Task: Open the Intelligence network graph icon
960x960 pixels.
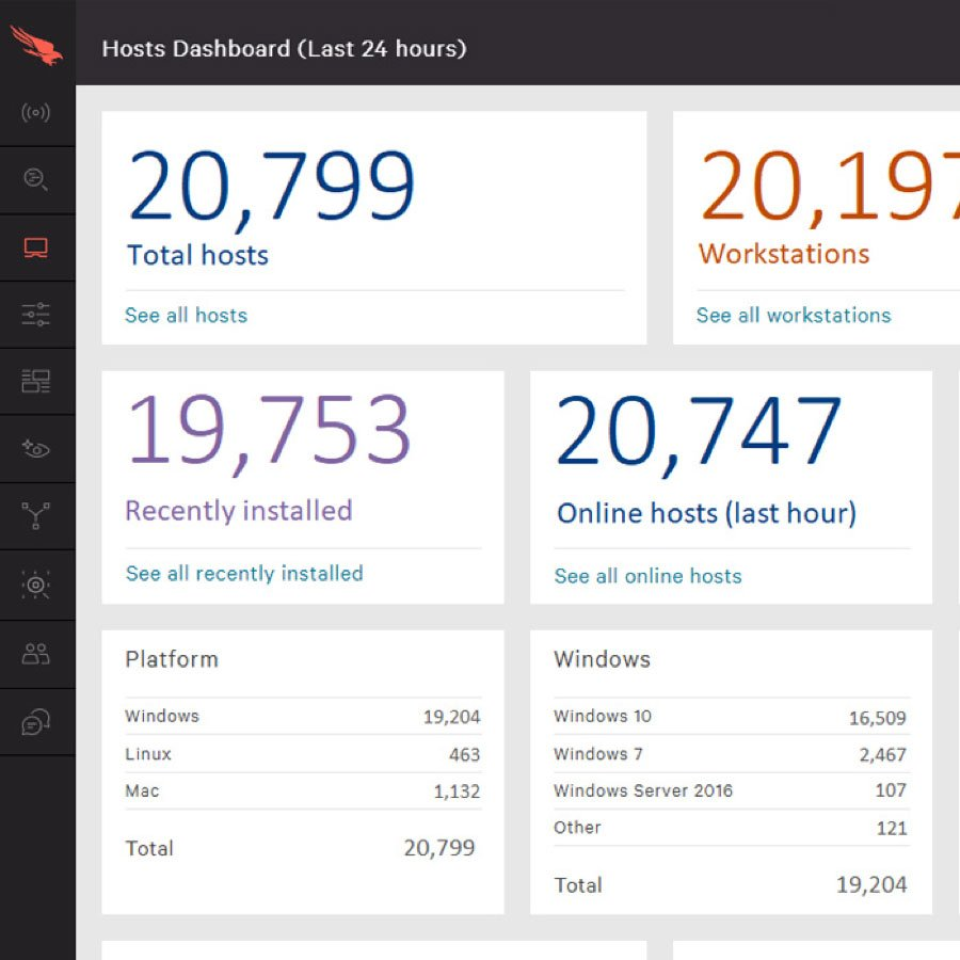Action: (37, 516)
